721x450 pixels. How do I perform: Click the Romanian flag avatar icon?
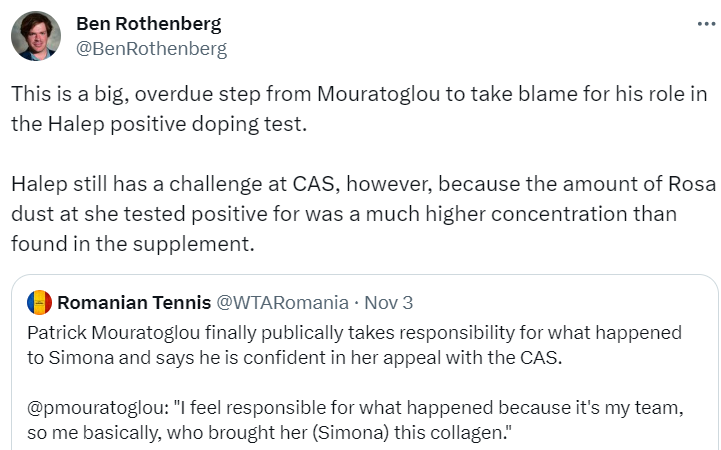40,302
